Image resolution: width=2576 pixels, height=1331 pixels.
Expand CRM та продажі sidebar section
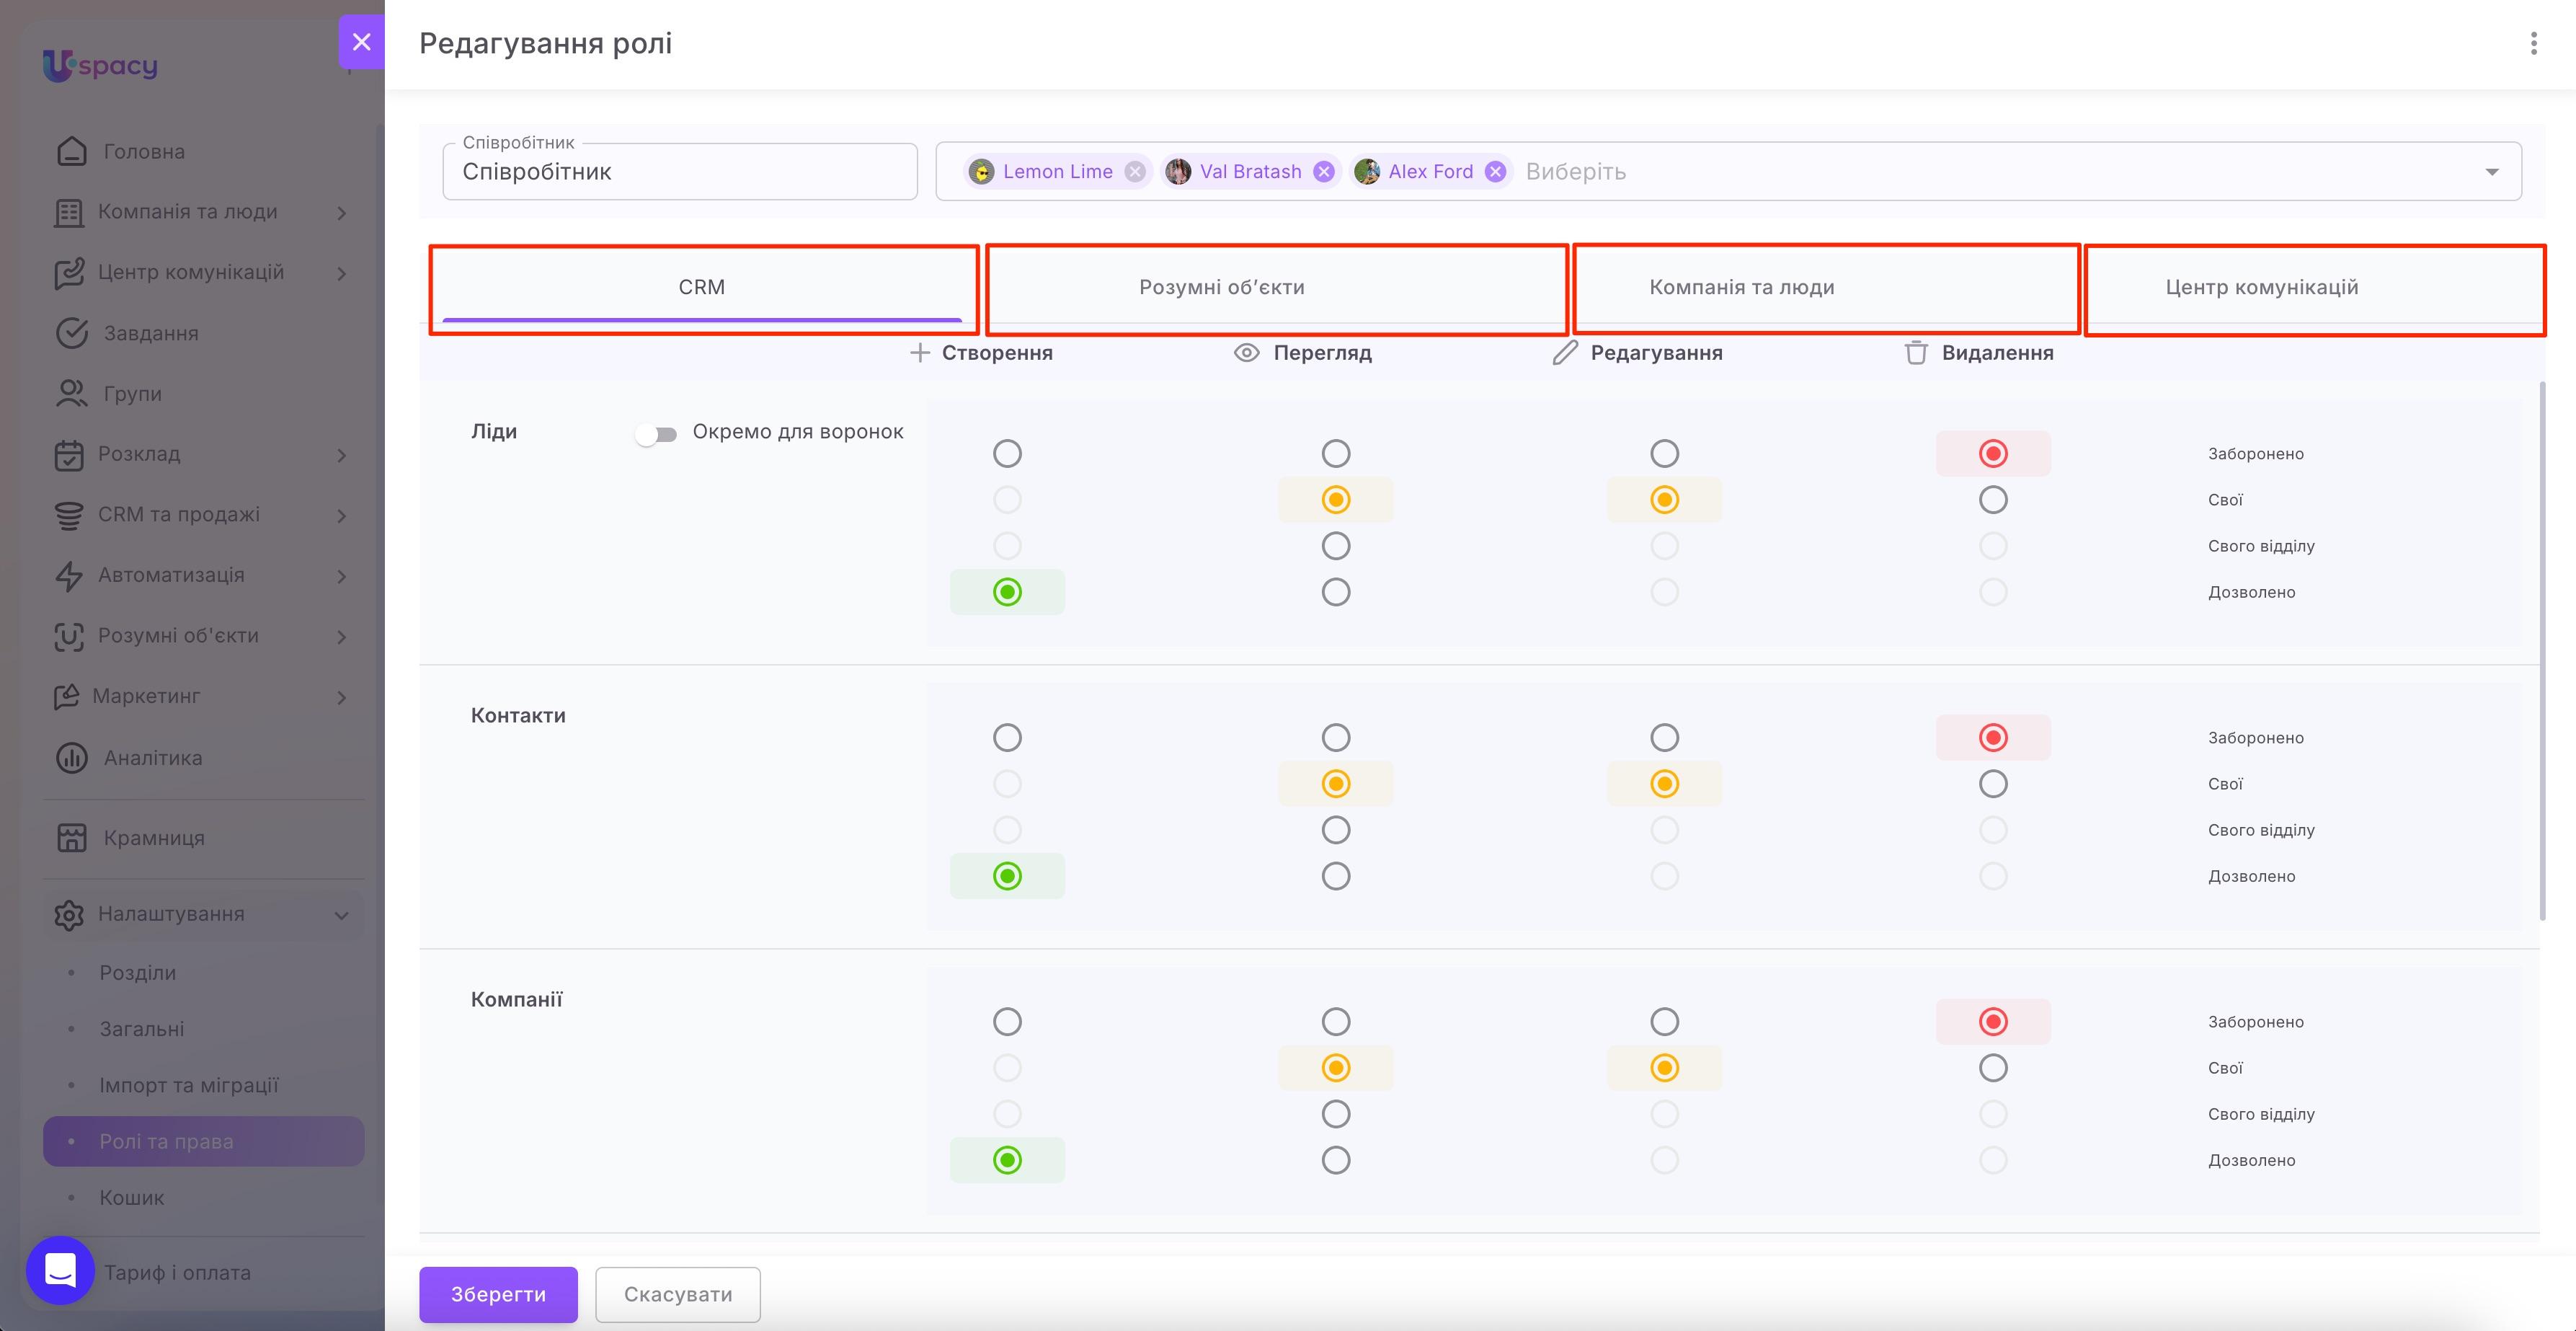(x=341, y=515)
